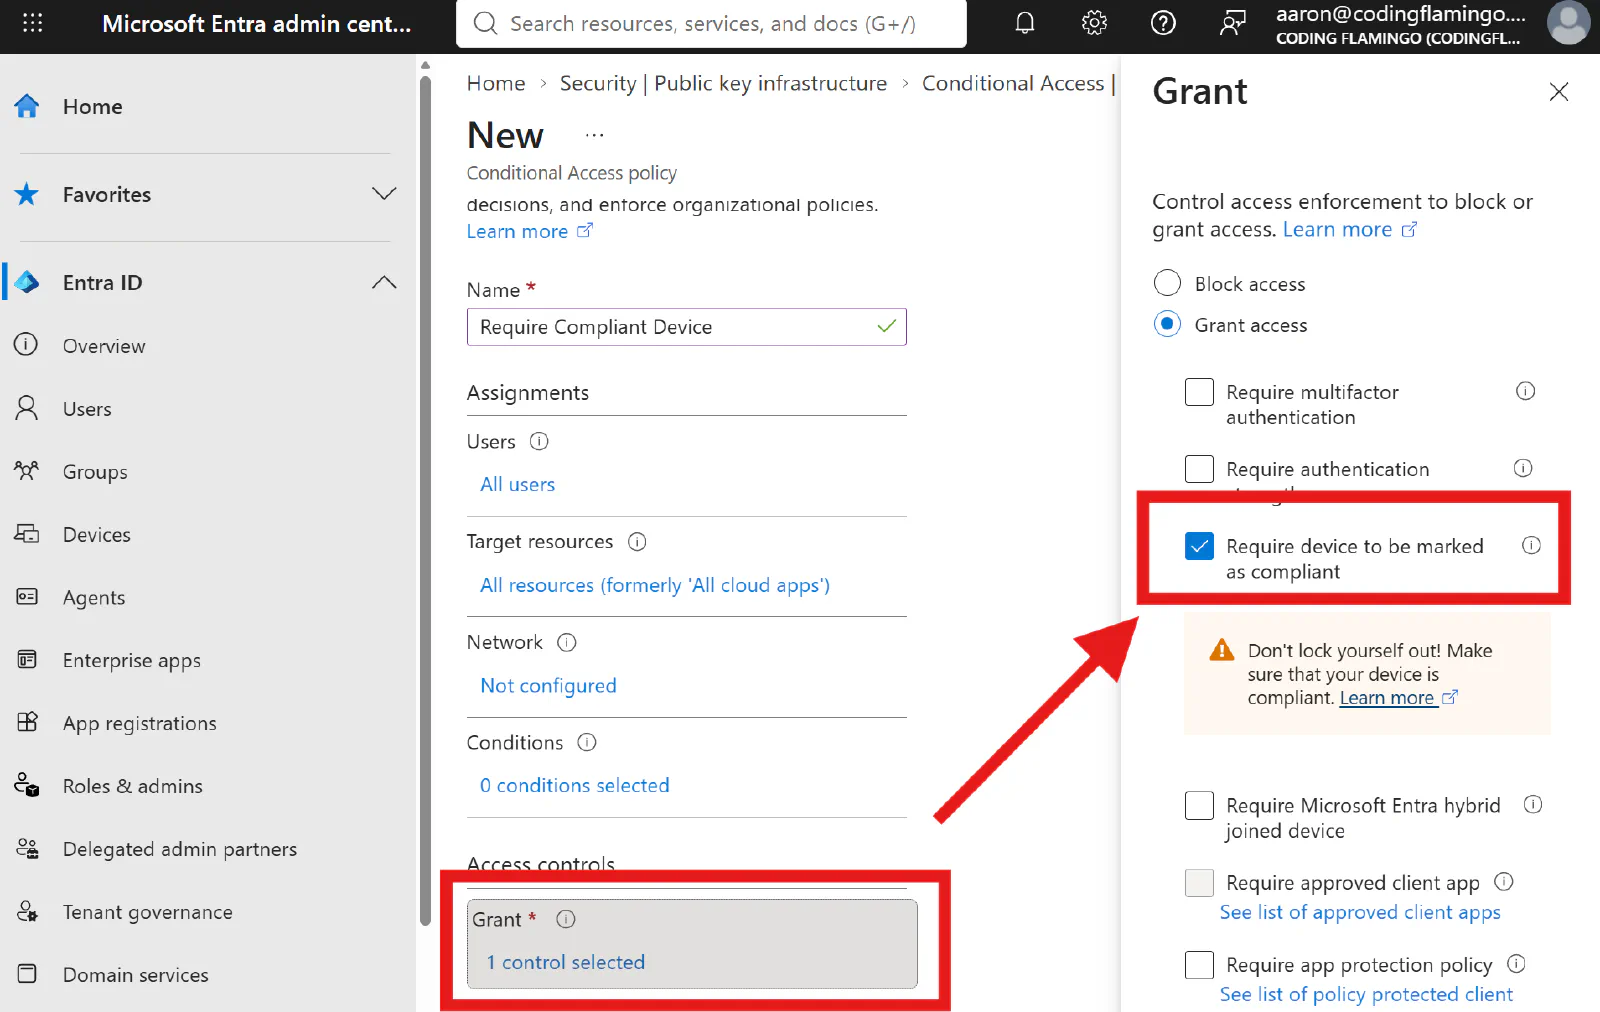This screenshot has height=1012, width=1600.
Task: Click Not configured under Network
Action: coord(549,685)
